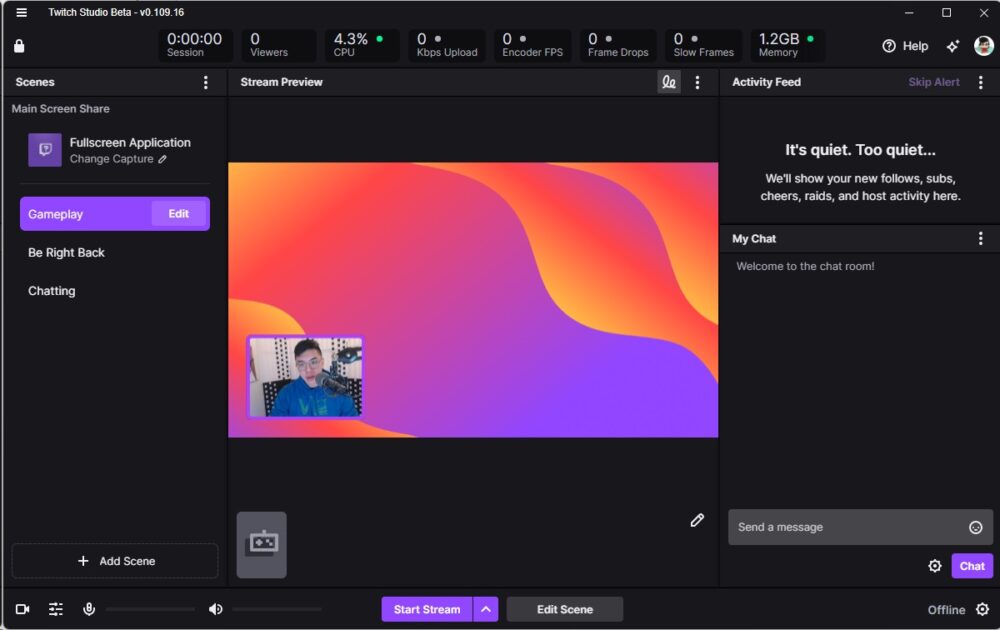Adjust the microphone volume slider

click(x=150, y=608)
